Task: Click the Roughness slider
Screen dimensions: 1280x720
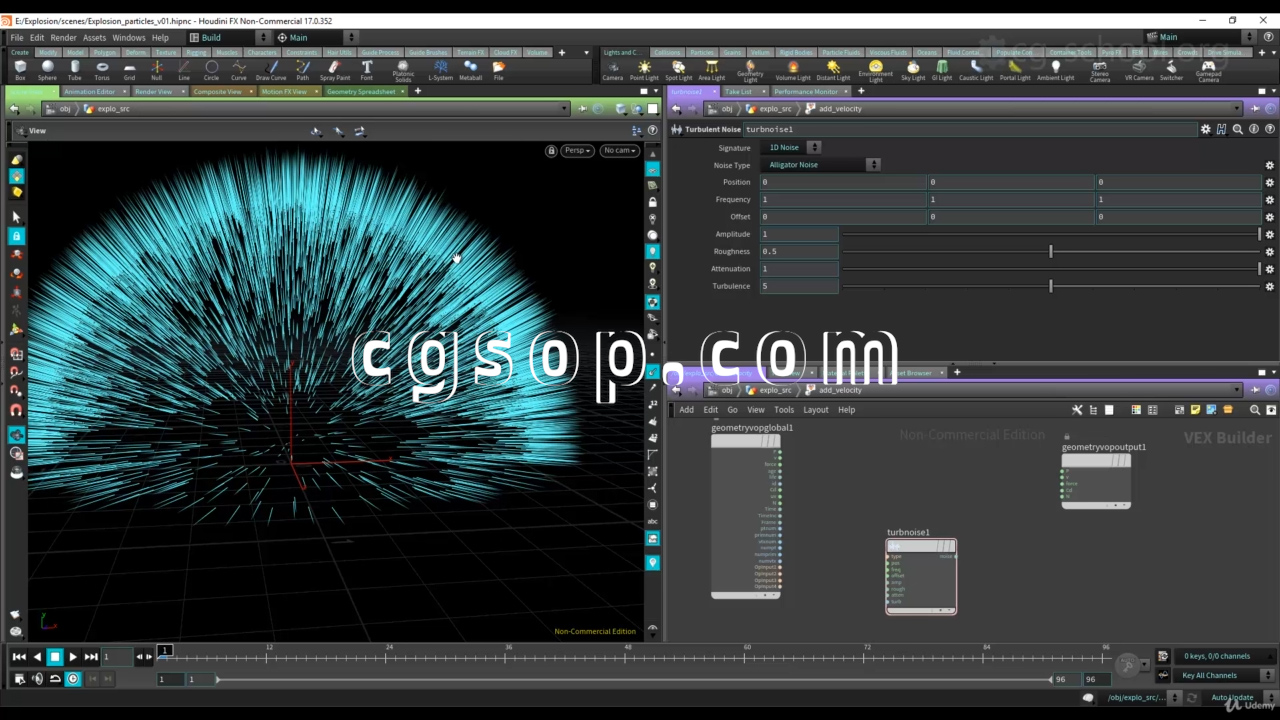Action: pyautogui.click(x=1050, y=252)
